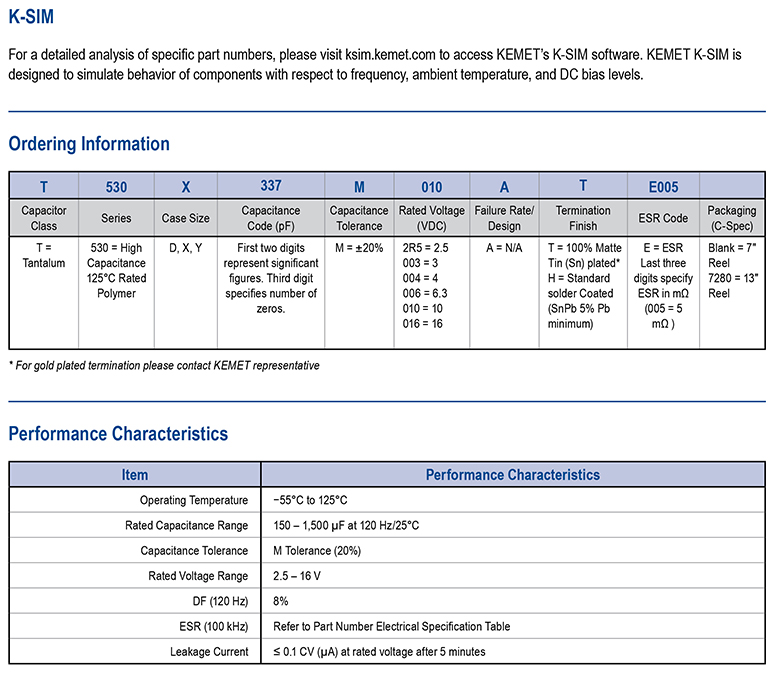Click the 'Performance Characteristics' table column header
Image resolution: width=775 pixels, height=675 pixels.
(513, 475)
